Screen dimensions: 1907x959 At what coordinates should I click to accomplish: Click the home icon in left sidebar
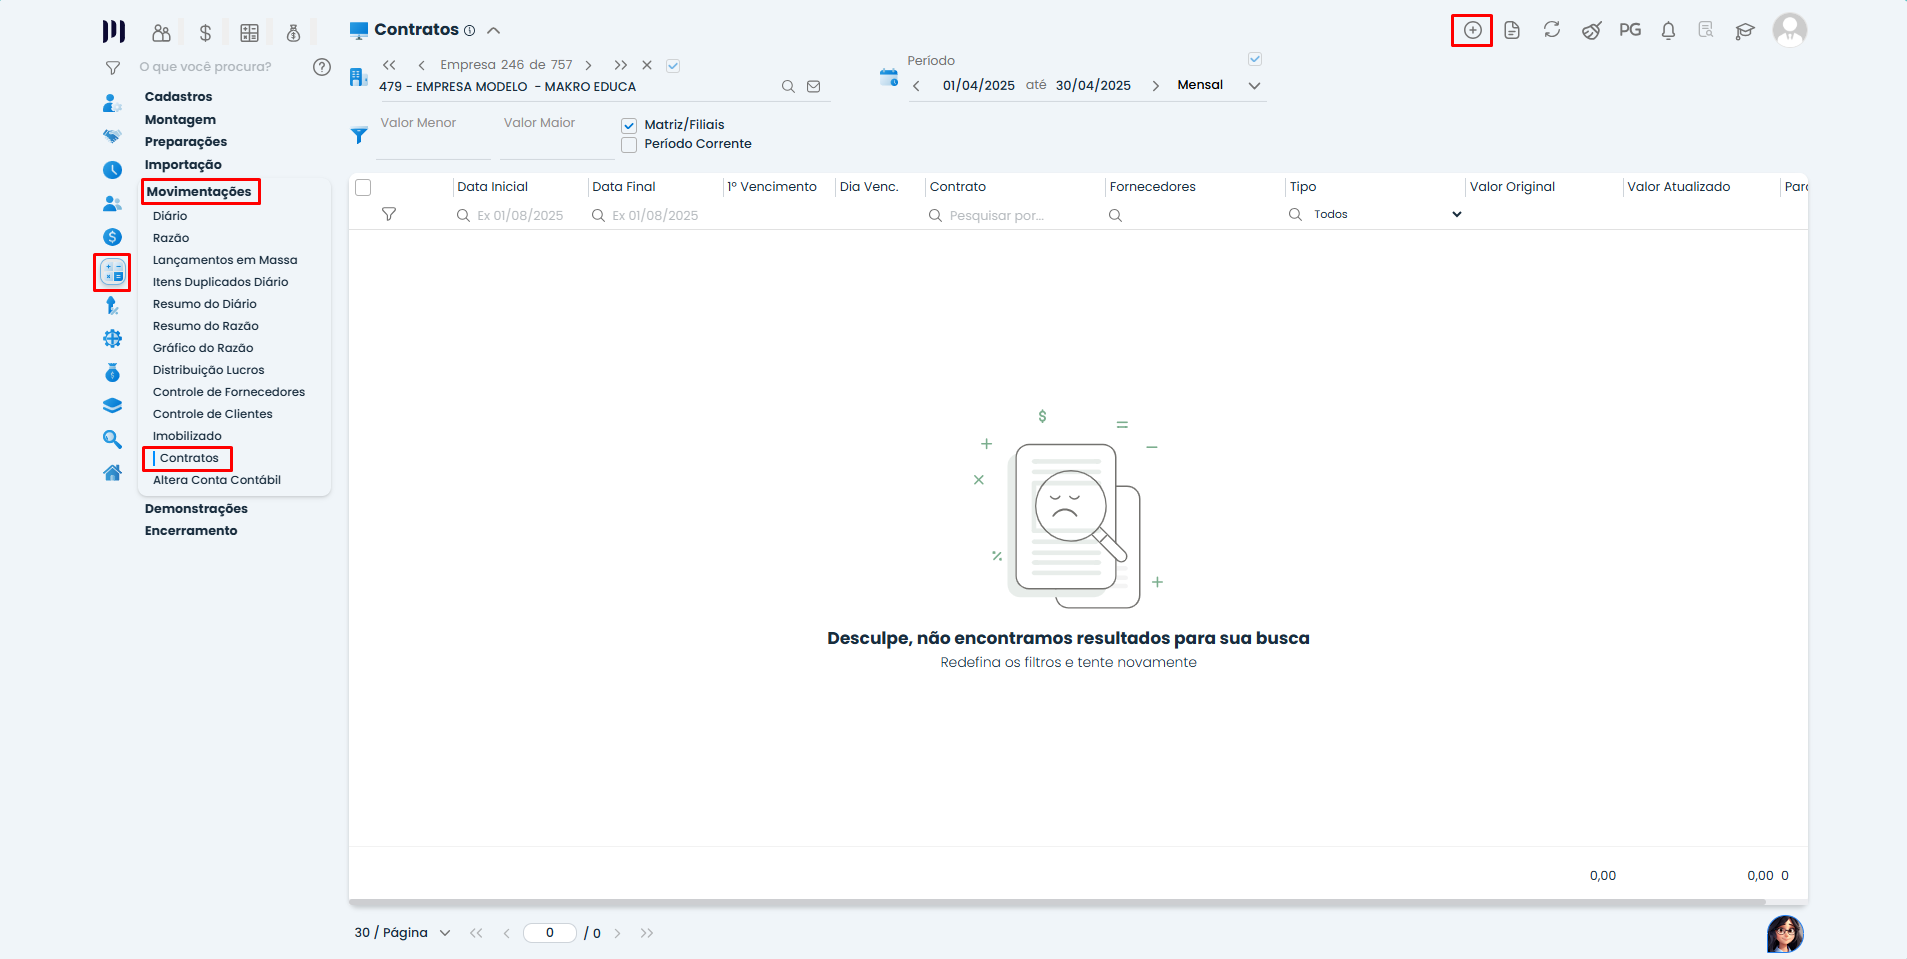pos(112,473)
